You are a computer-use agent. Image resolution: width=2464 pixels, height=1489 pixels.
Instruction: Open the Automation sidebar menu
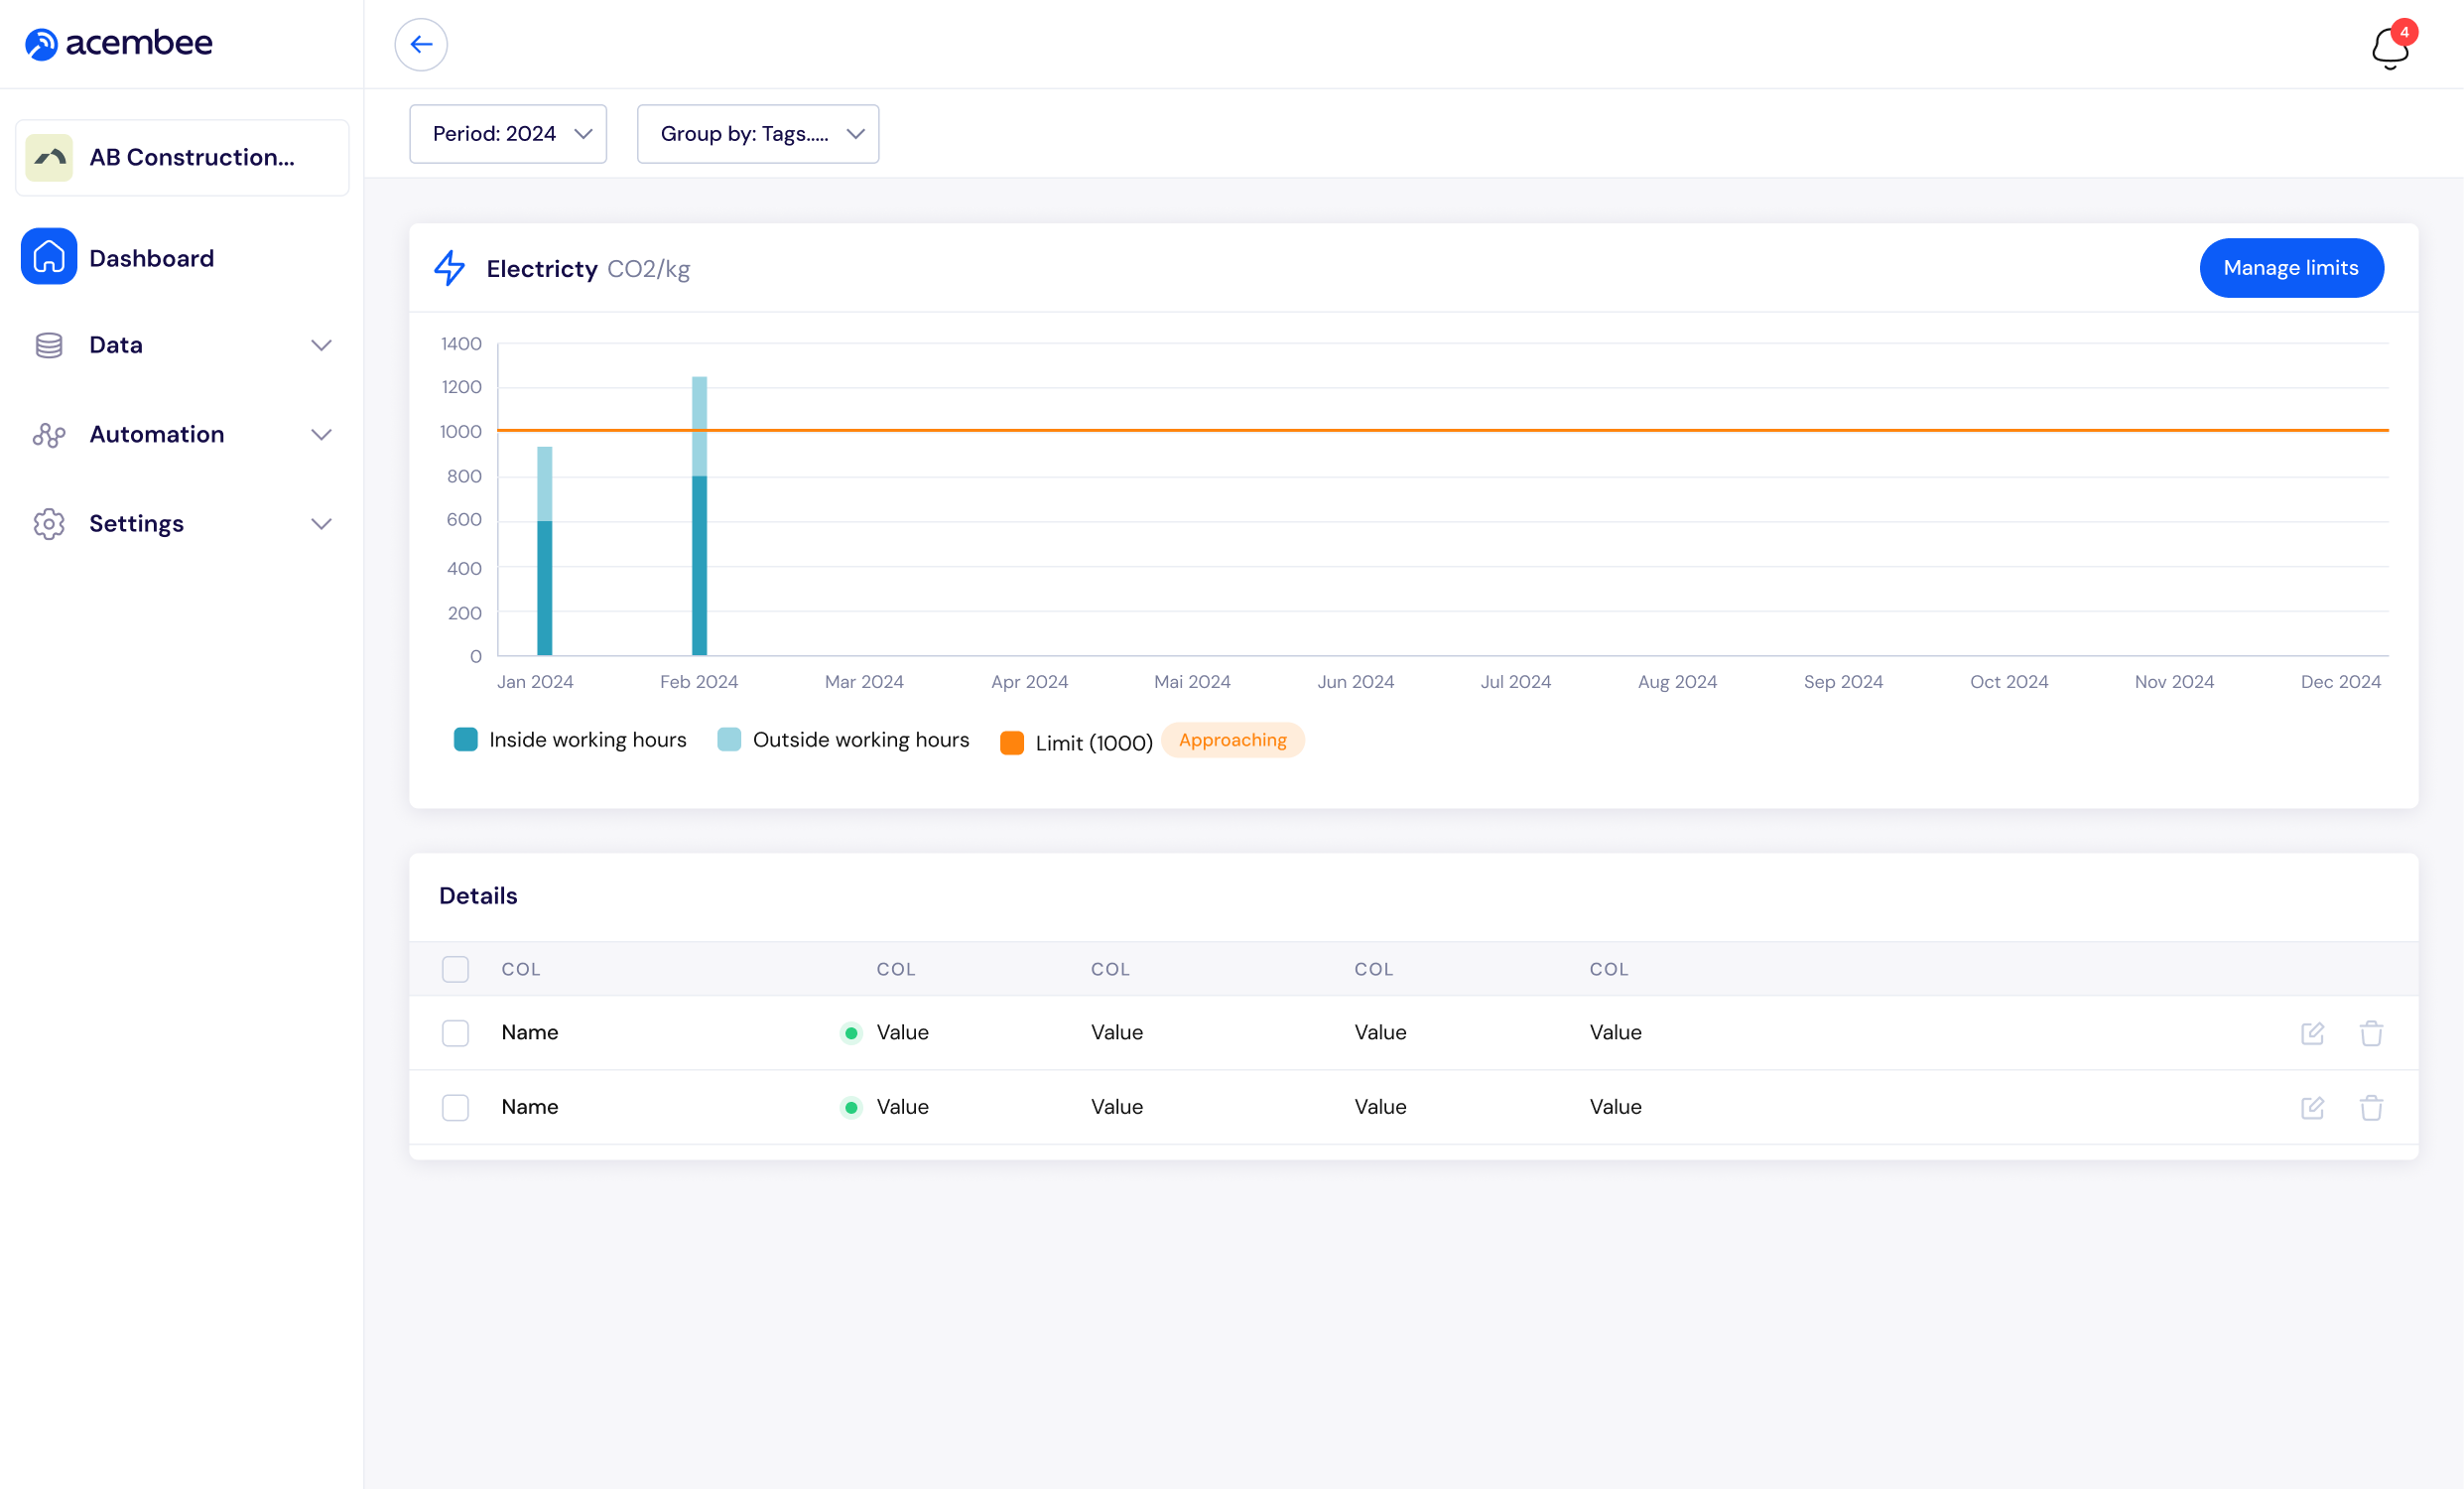[157, 434]
